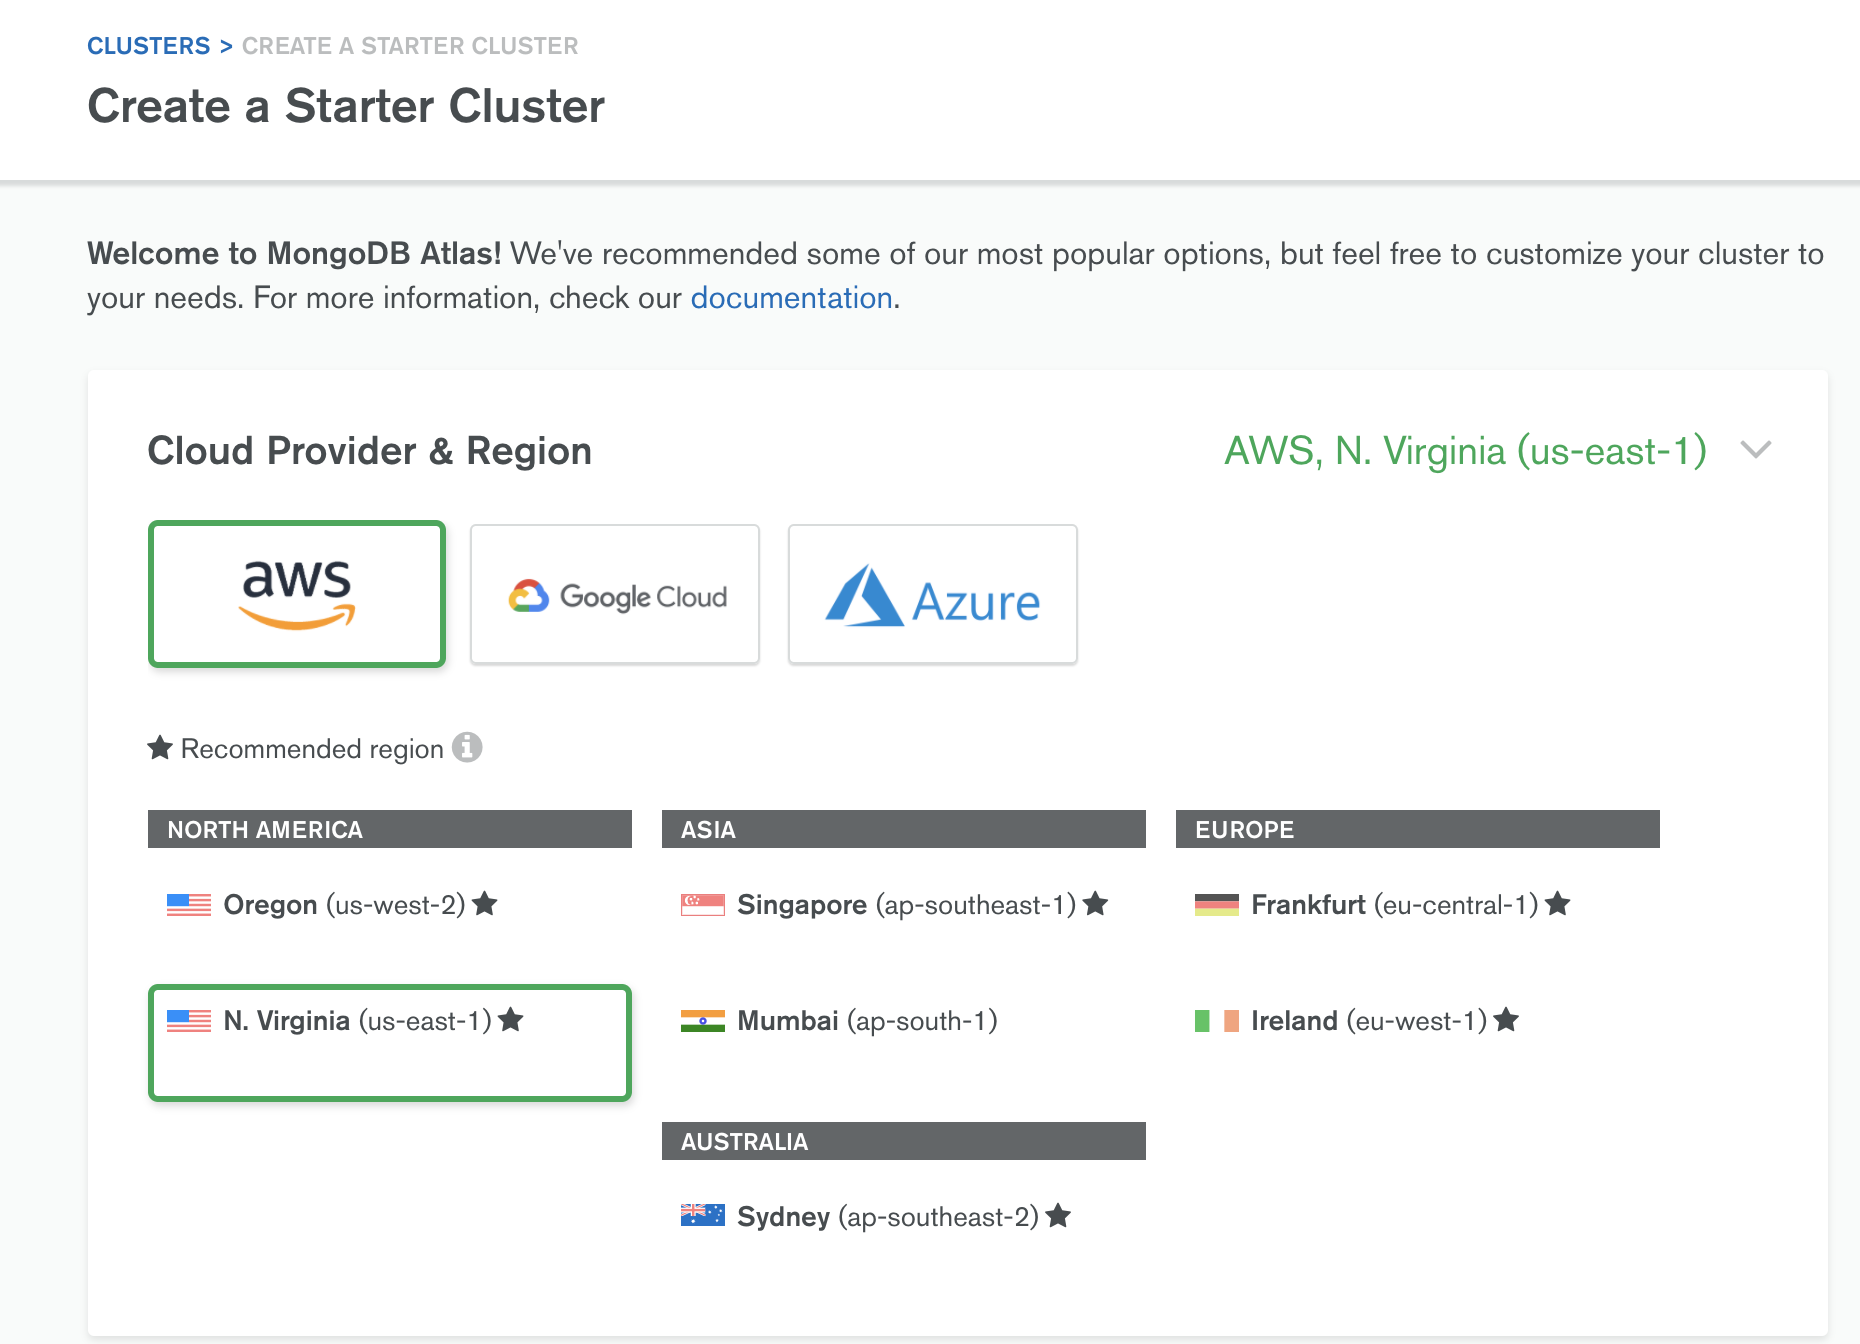Select the N. Virginia (us-east-1) region
The image size is (1860, 1344).
tap(390, 1042)
